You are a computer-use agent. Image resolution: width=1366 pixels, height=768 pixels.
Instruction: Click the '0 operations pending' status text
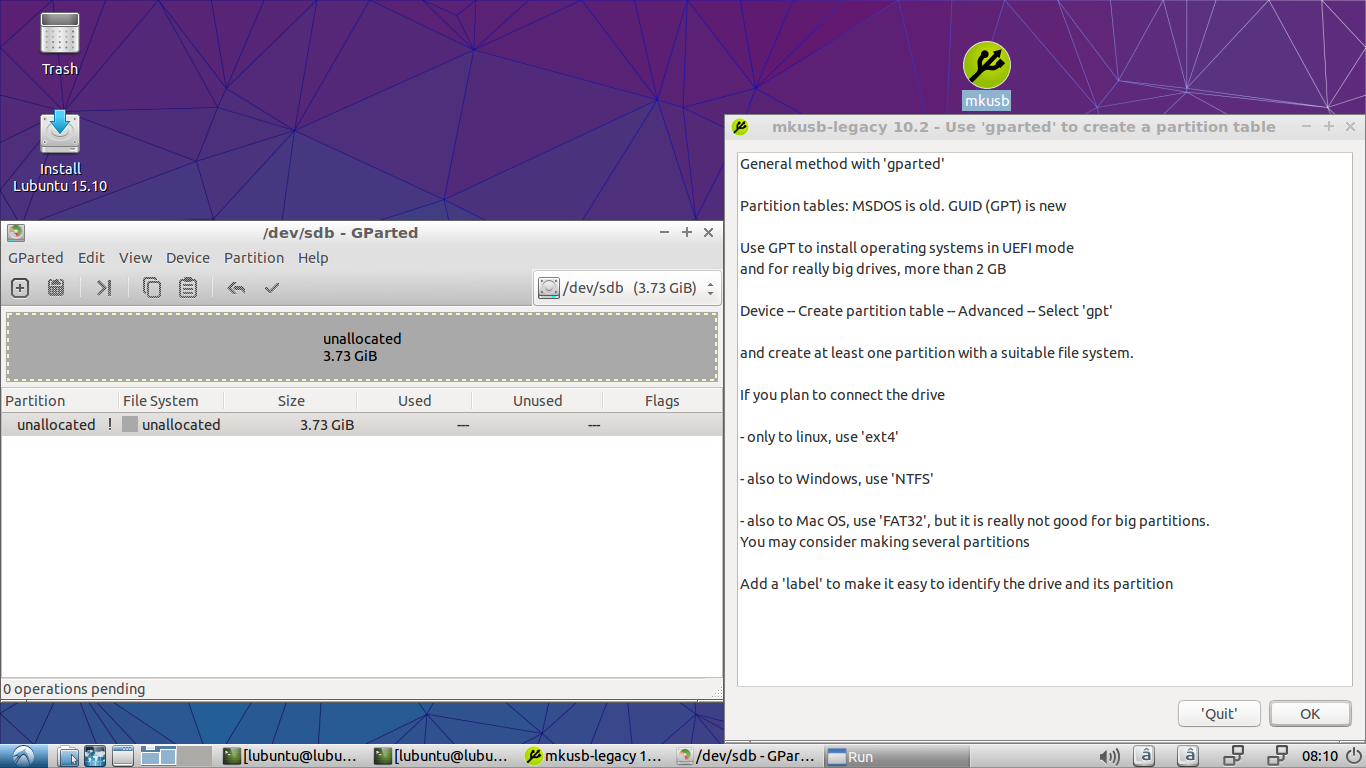(x=74, y=689)
